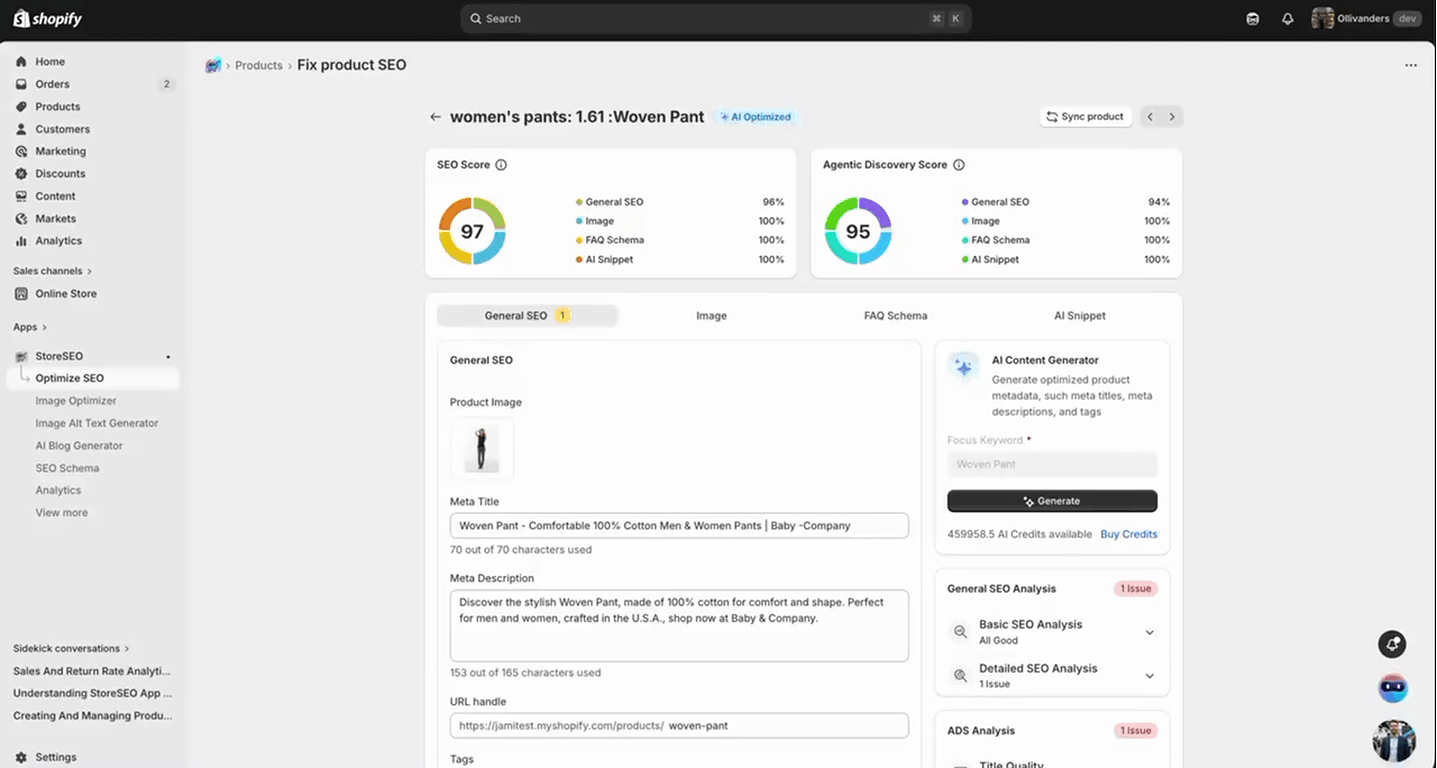Open the FAQ Schema tab
Image resolution: width=1437 pixels, height=768 pixels.
(x=894, y=315)
